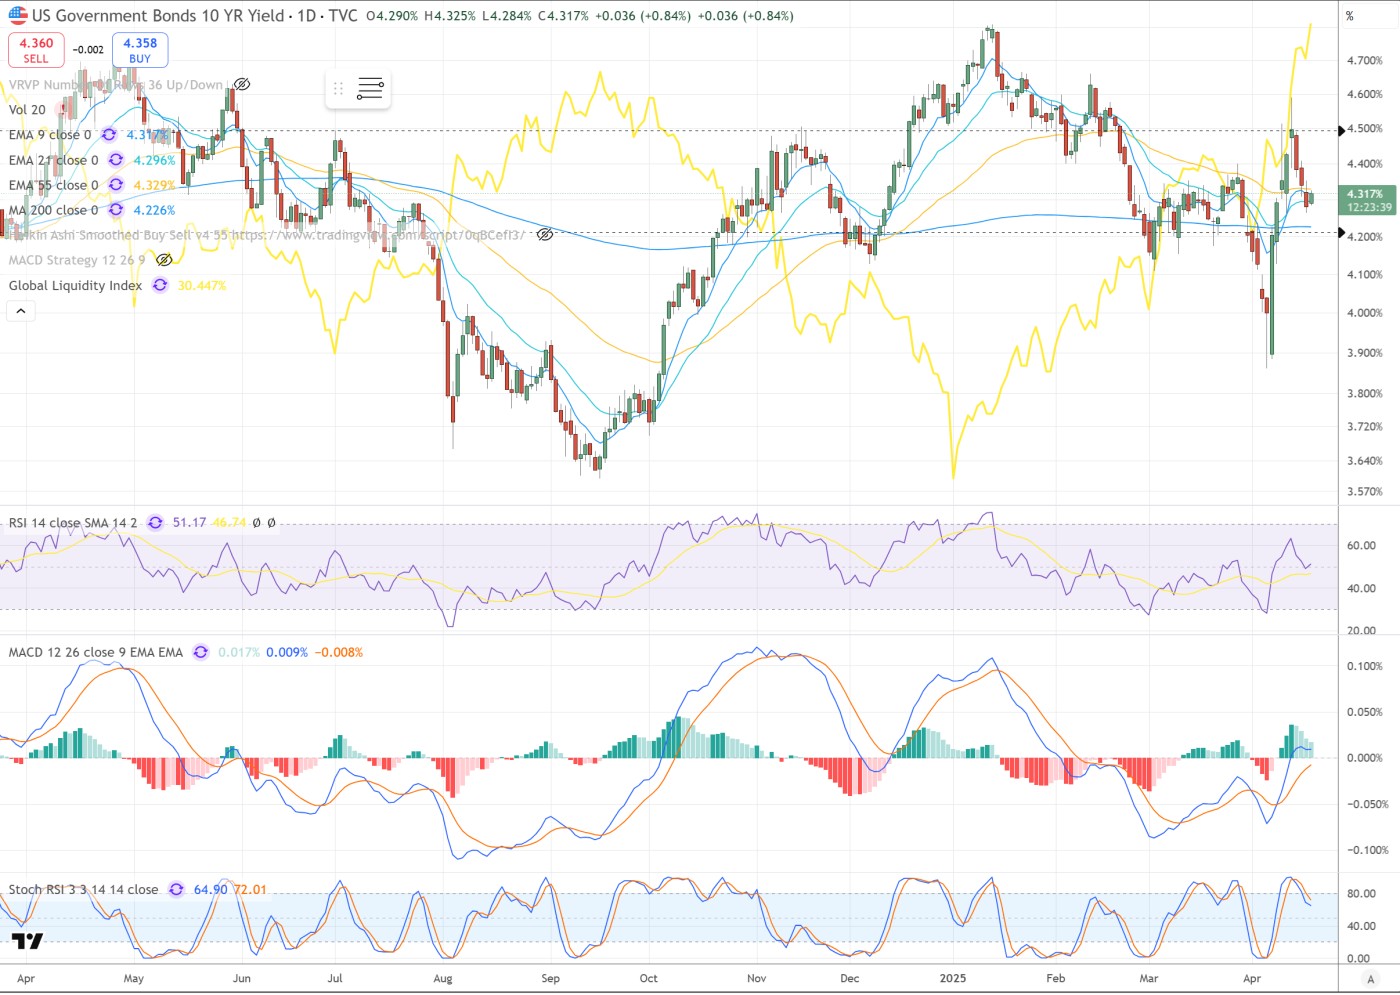1400x995 pixels.
Task: Click Stoch RSI value 64.90
Action: (210, 889)
